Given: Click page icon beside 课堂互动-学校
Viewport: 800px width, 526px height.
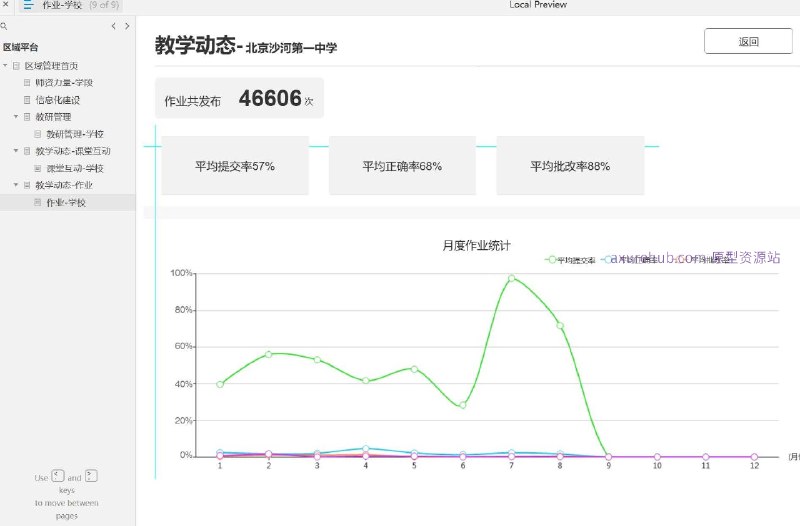Looking at the screenshot, I should [38, 168].
